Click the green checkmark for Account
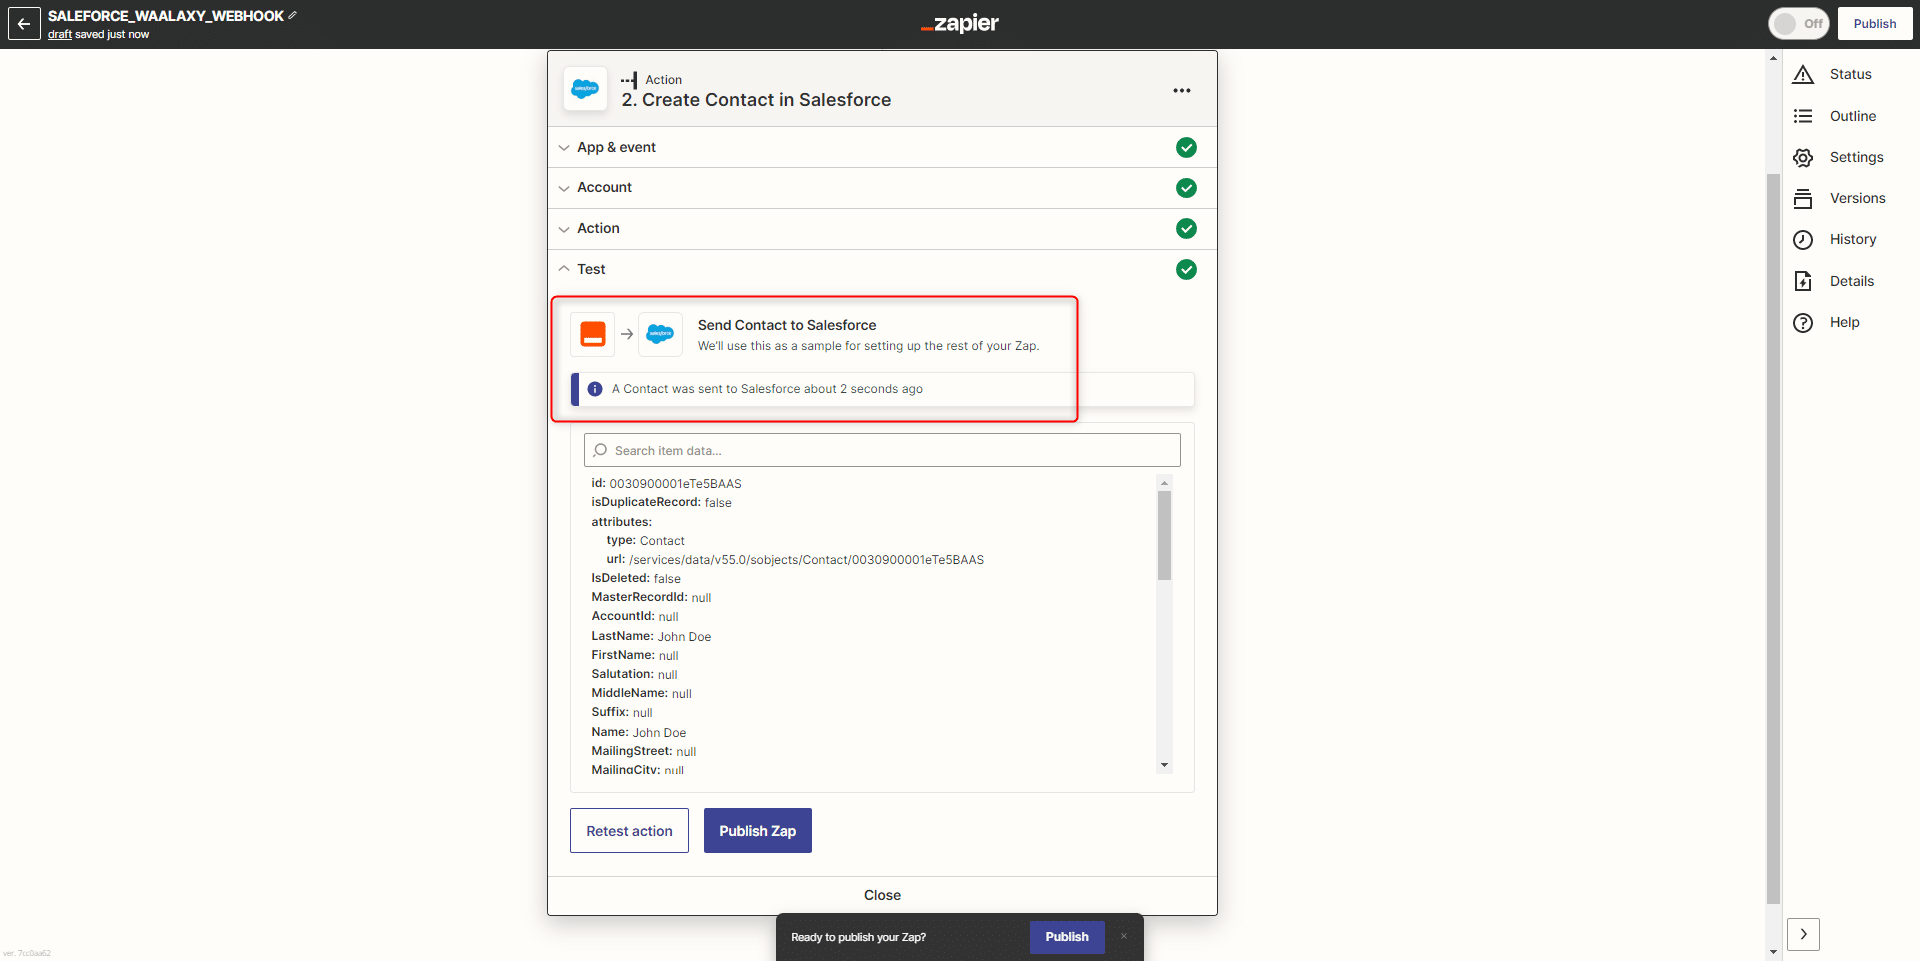 point(1186,188)
